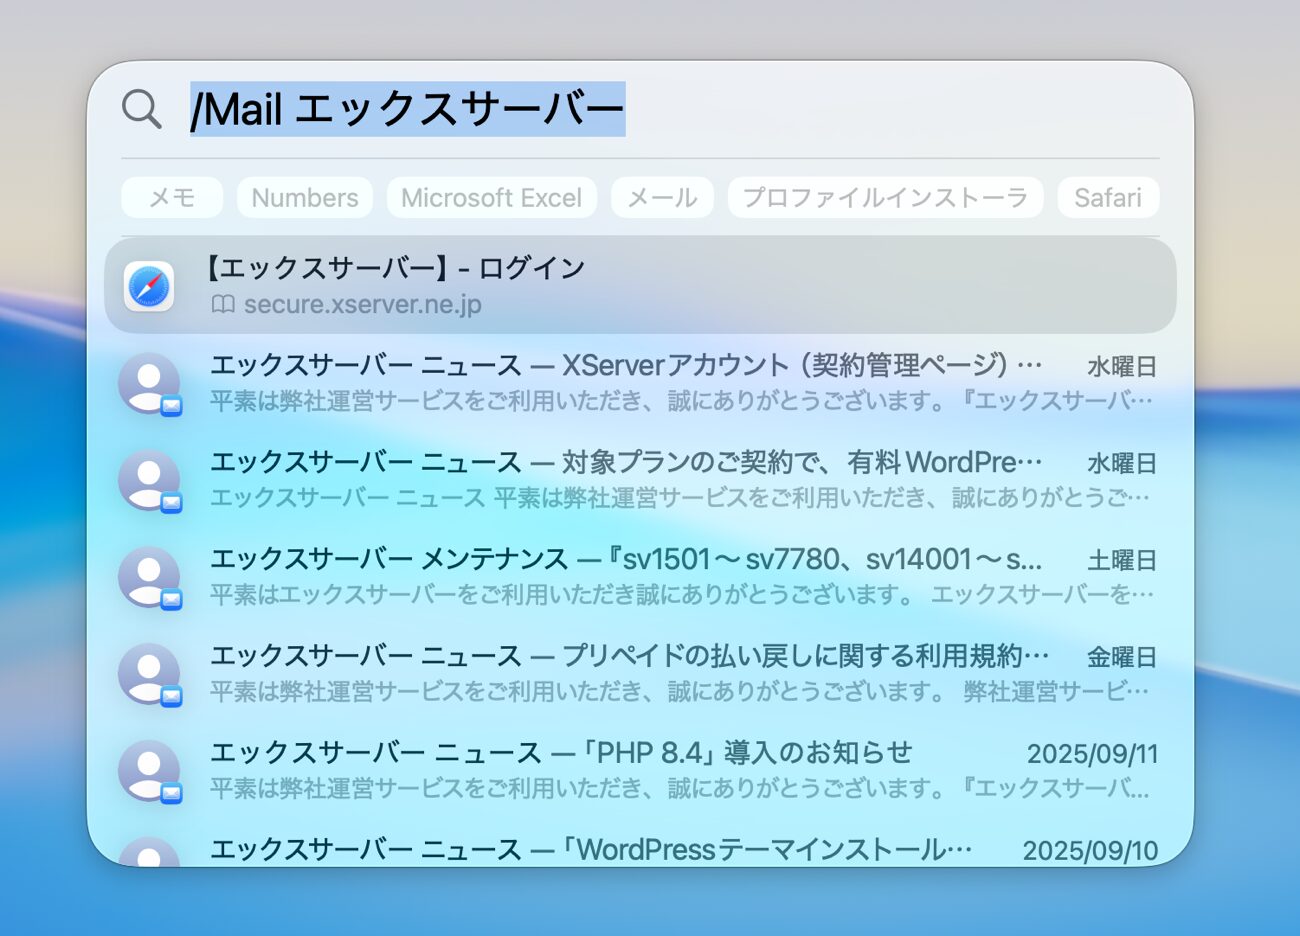Click contact avatar of PHP 8.4 mail result
Viewport: 1300px width, 936px height.
pyautogui.click(x=149, y=770)
